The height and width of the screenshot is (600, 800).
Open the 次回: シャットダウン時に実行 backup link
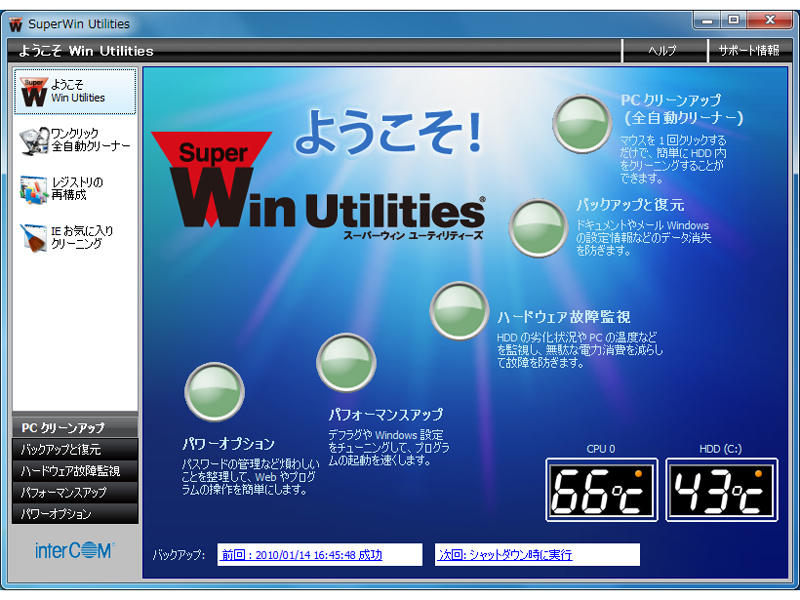click(505, 555)
